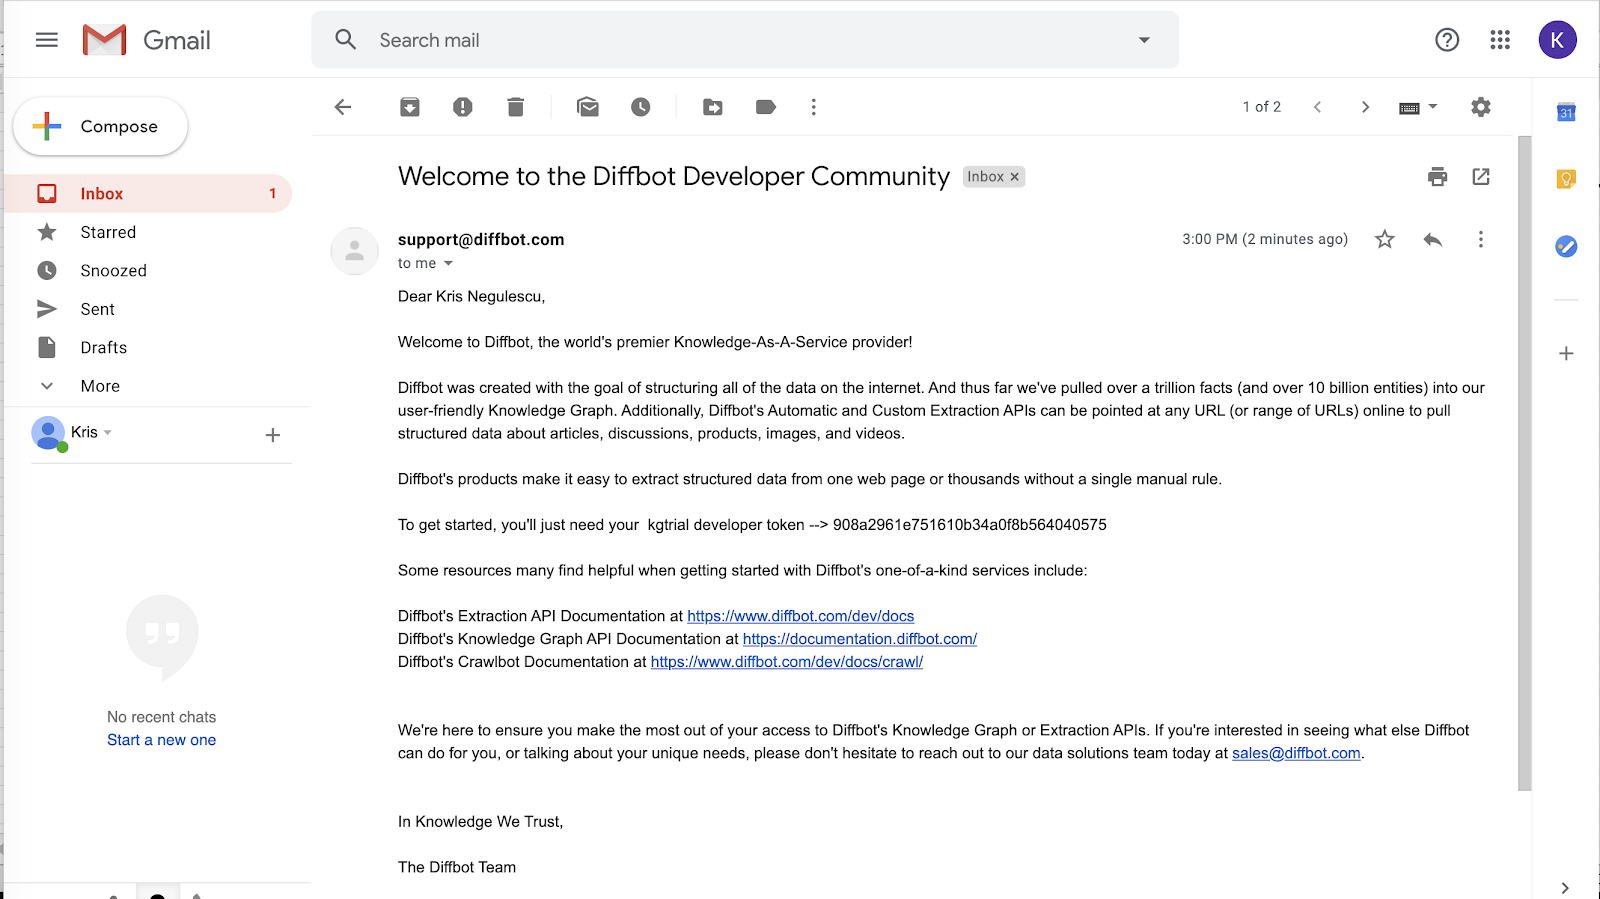Click the email vertical scrollbar
The image size is (1600, 899).
click(x=1524, y=463)
